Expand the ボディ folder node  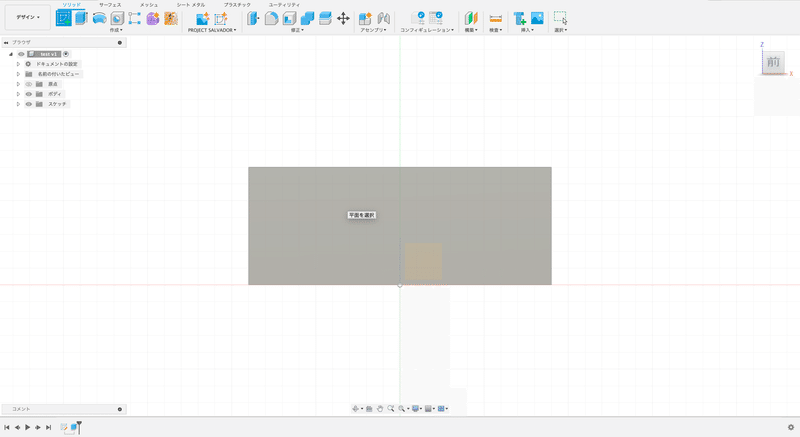point(18,94)
